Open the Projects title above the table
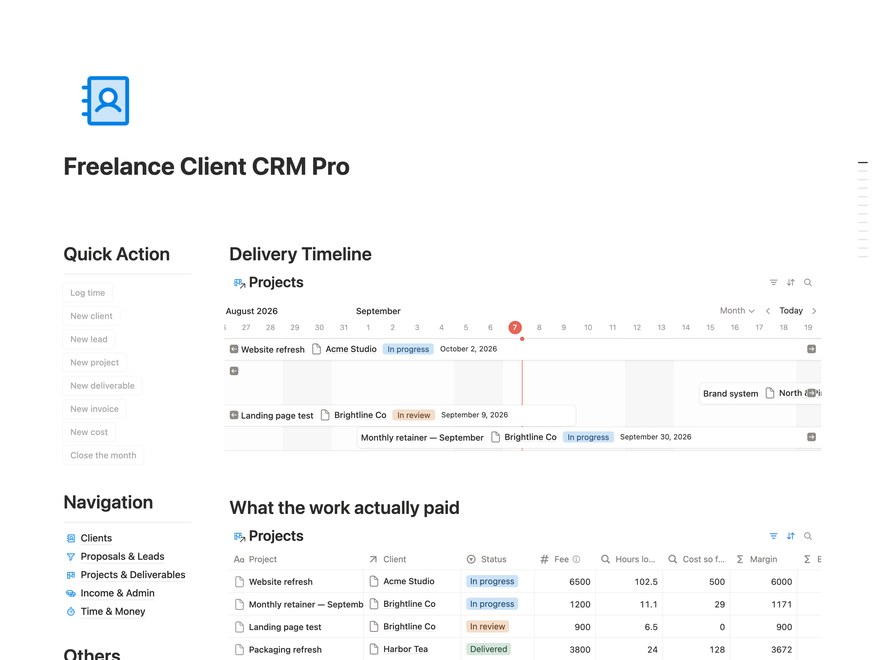 [x=276, y=537]
